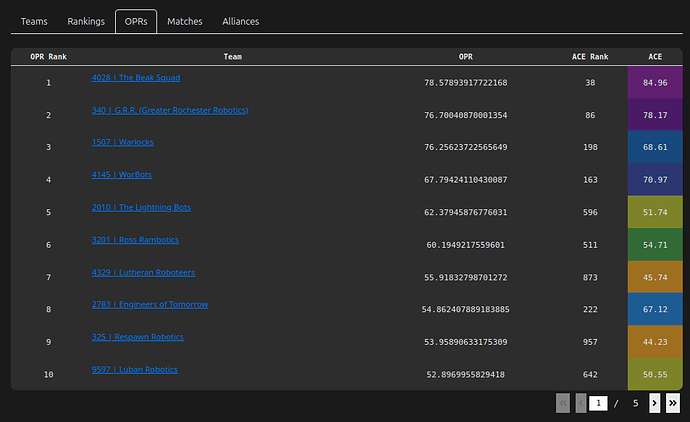The width and height of the screenshot is (690, 422).
Task: Click the first page double arrow
Action: (x=563, y=403)
